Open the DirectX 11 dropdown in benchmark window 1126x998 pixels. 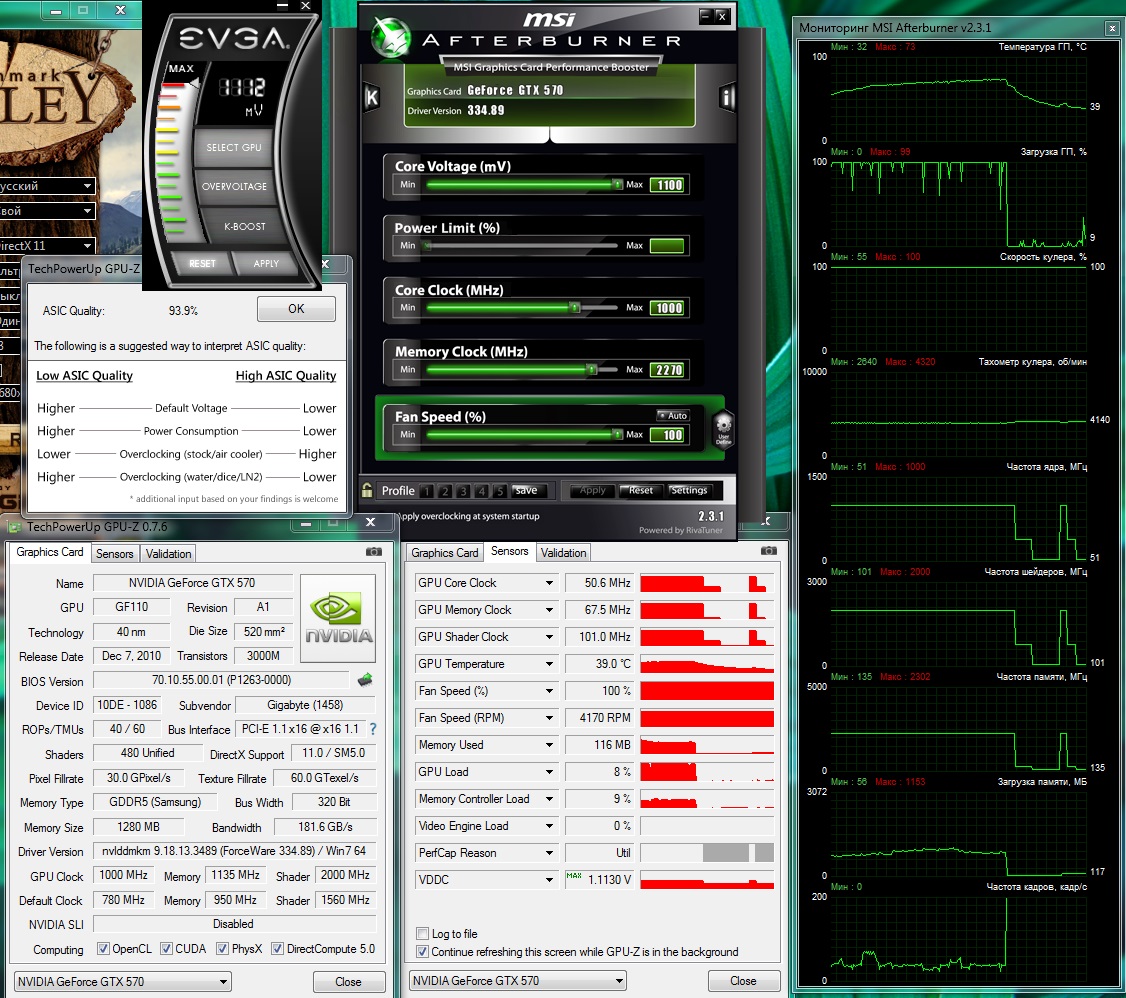click(47, 246)
